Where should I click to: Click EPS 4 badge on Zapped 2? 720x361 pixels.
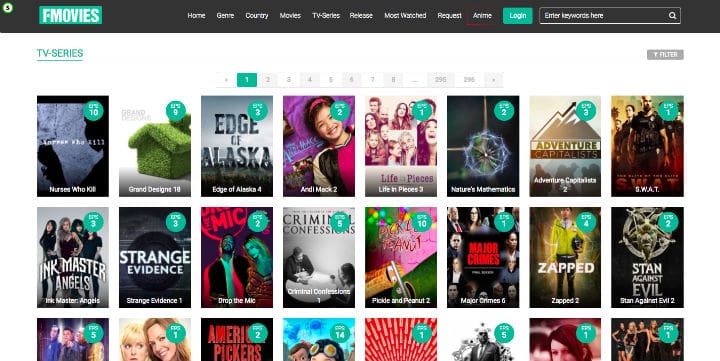586,222
